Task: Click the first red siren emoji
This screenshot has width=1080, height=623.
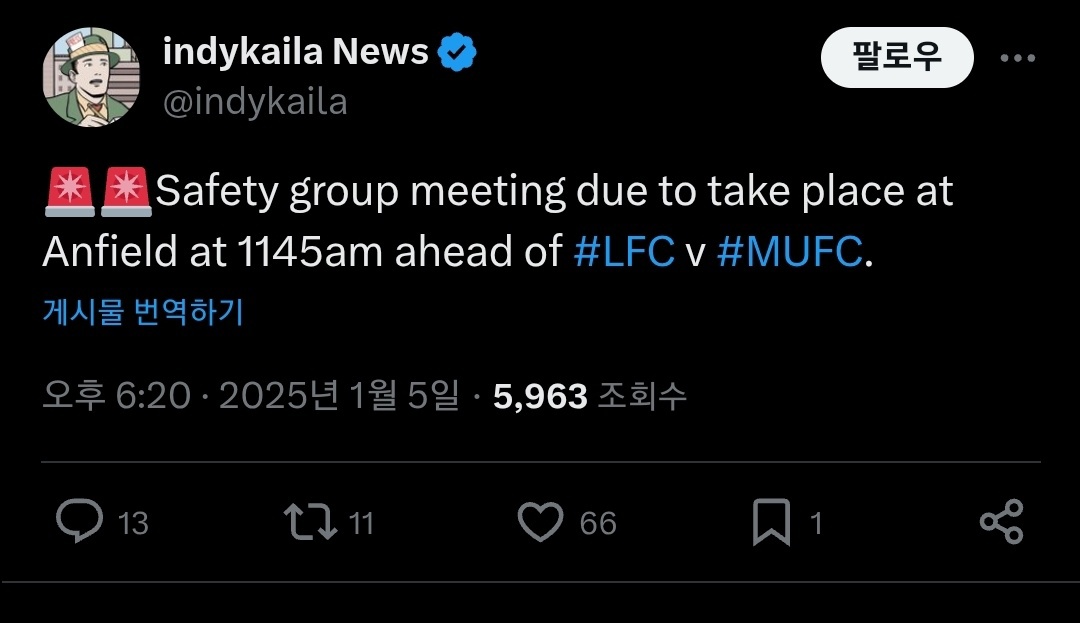Action: [x=70, y=193]
